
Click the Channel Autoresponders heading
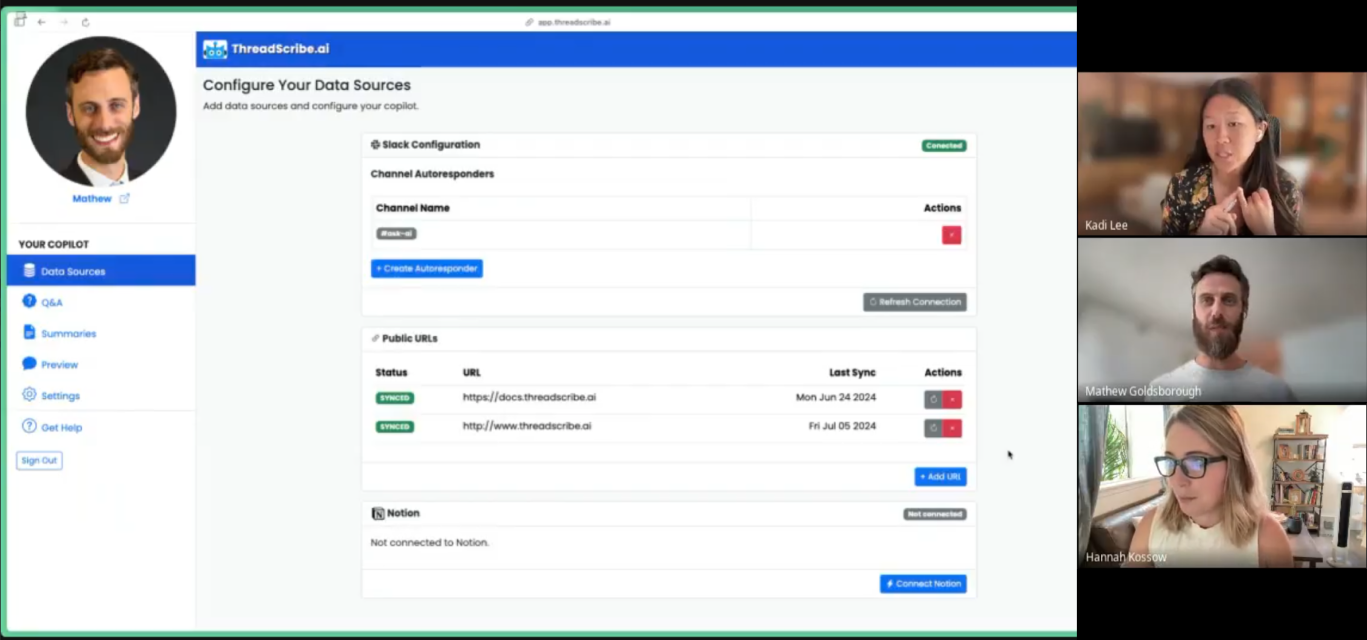point(432,174)
